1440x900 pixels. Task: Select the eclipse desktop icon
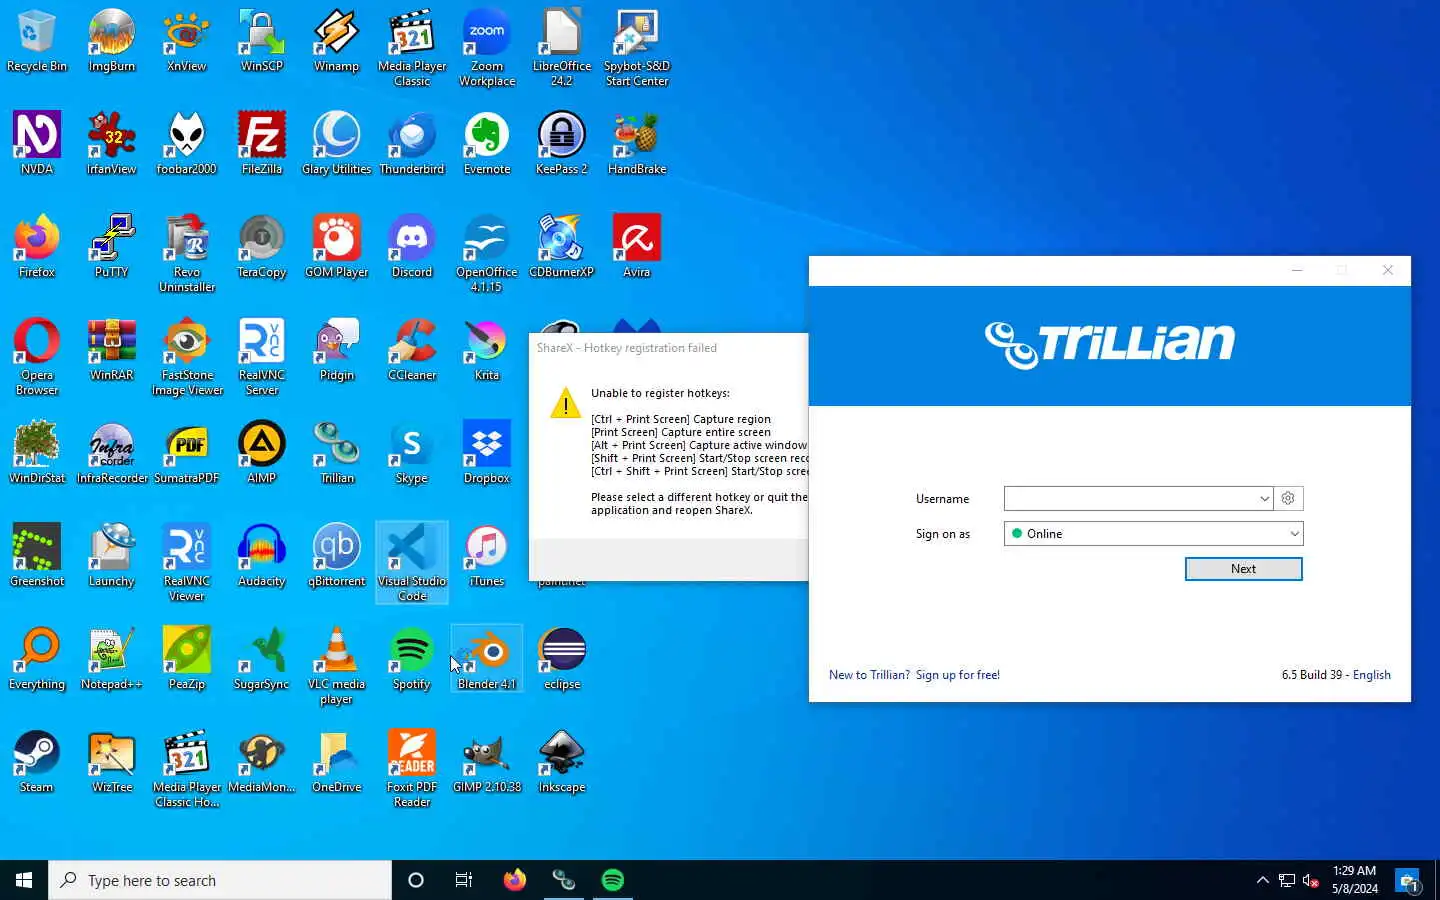click(562, 659)
